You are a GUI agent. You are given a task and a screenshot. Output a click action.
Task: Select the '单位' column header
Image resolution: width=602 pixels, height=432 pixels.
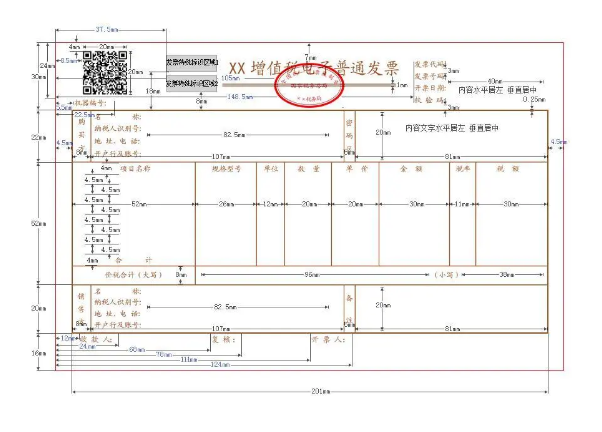(x=271, y=169)
